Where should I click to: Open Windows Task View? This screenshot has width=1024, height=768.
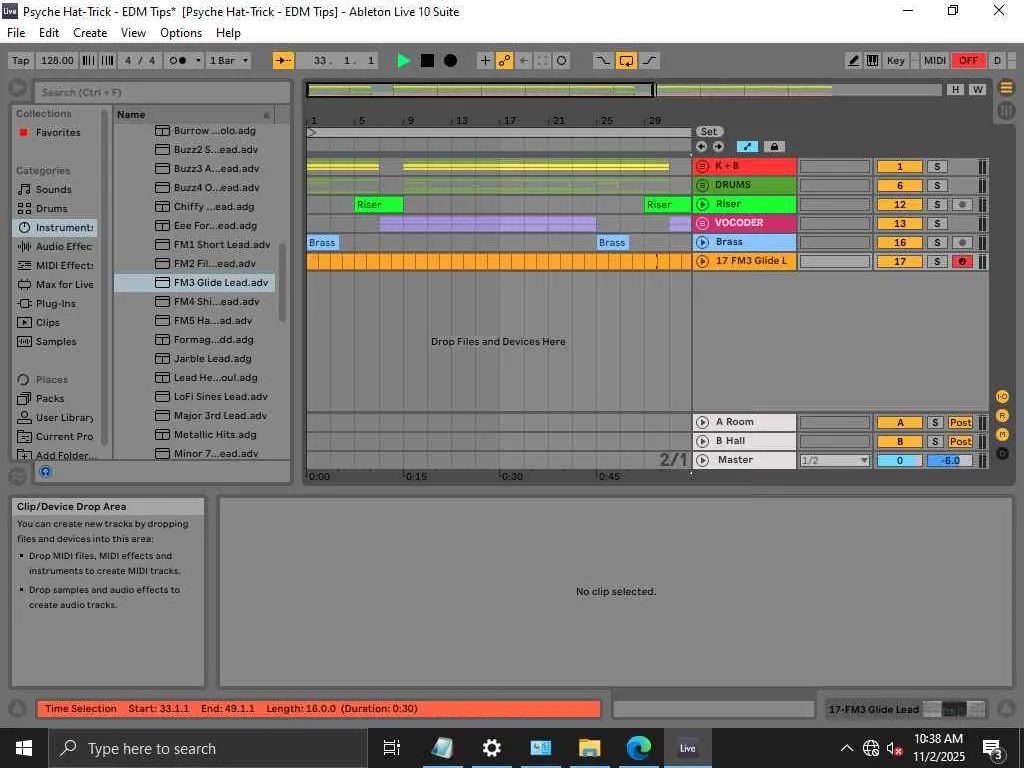pyautogui.click(x=391, y=748)
